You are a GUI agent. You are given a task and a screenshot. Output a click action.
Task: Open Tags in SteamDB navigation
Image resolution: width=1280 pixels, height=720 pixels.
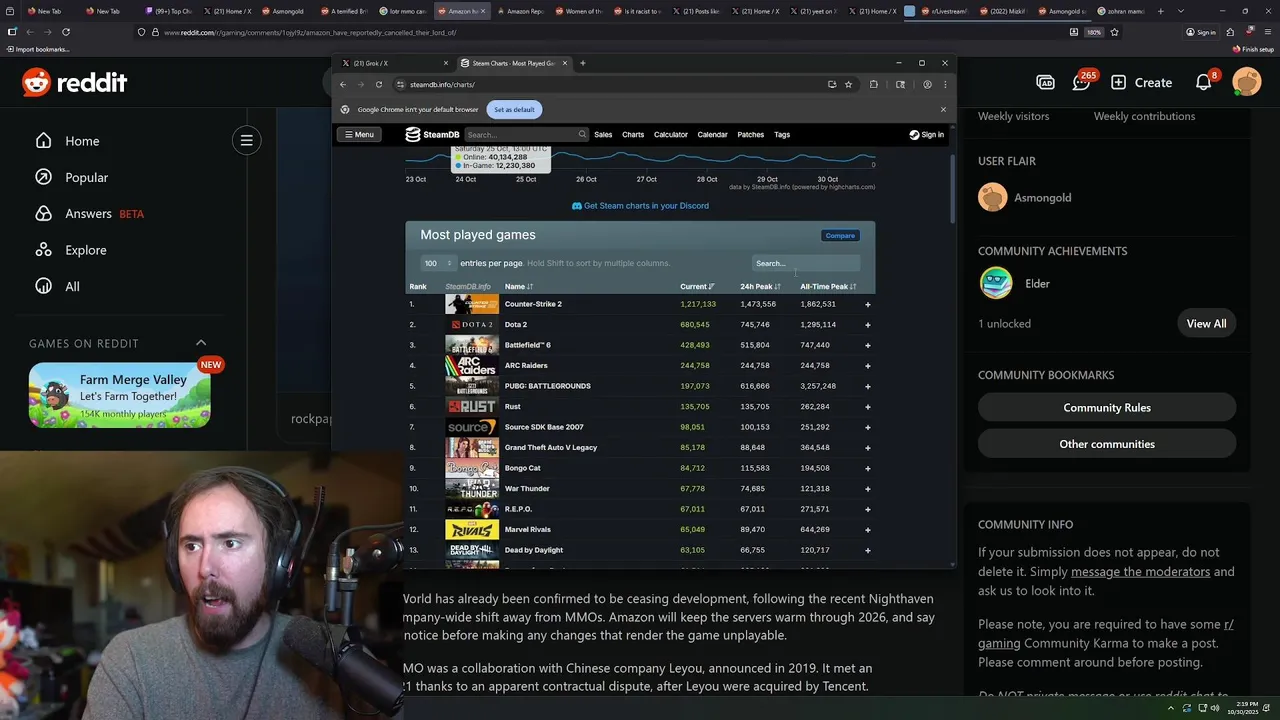coord(782,134)
